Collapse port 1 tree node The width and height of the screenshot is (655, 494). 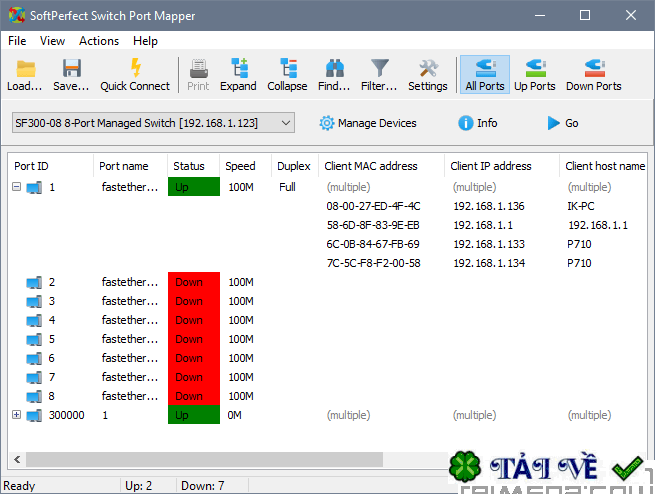16,187
